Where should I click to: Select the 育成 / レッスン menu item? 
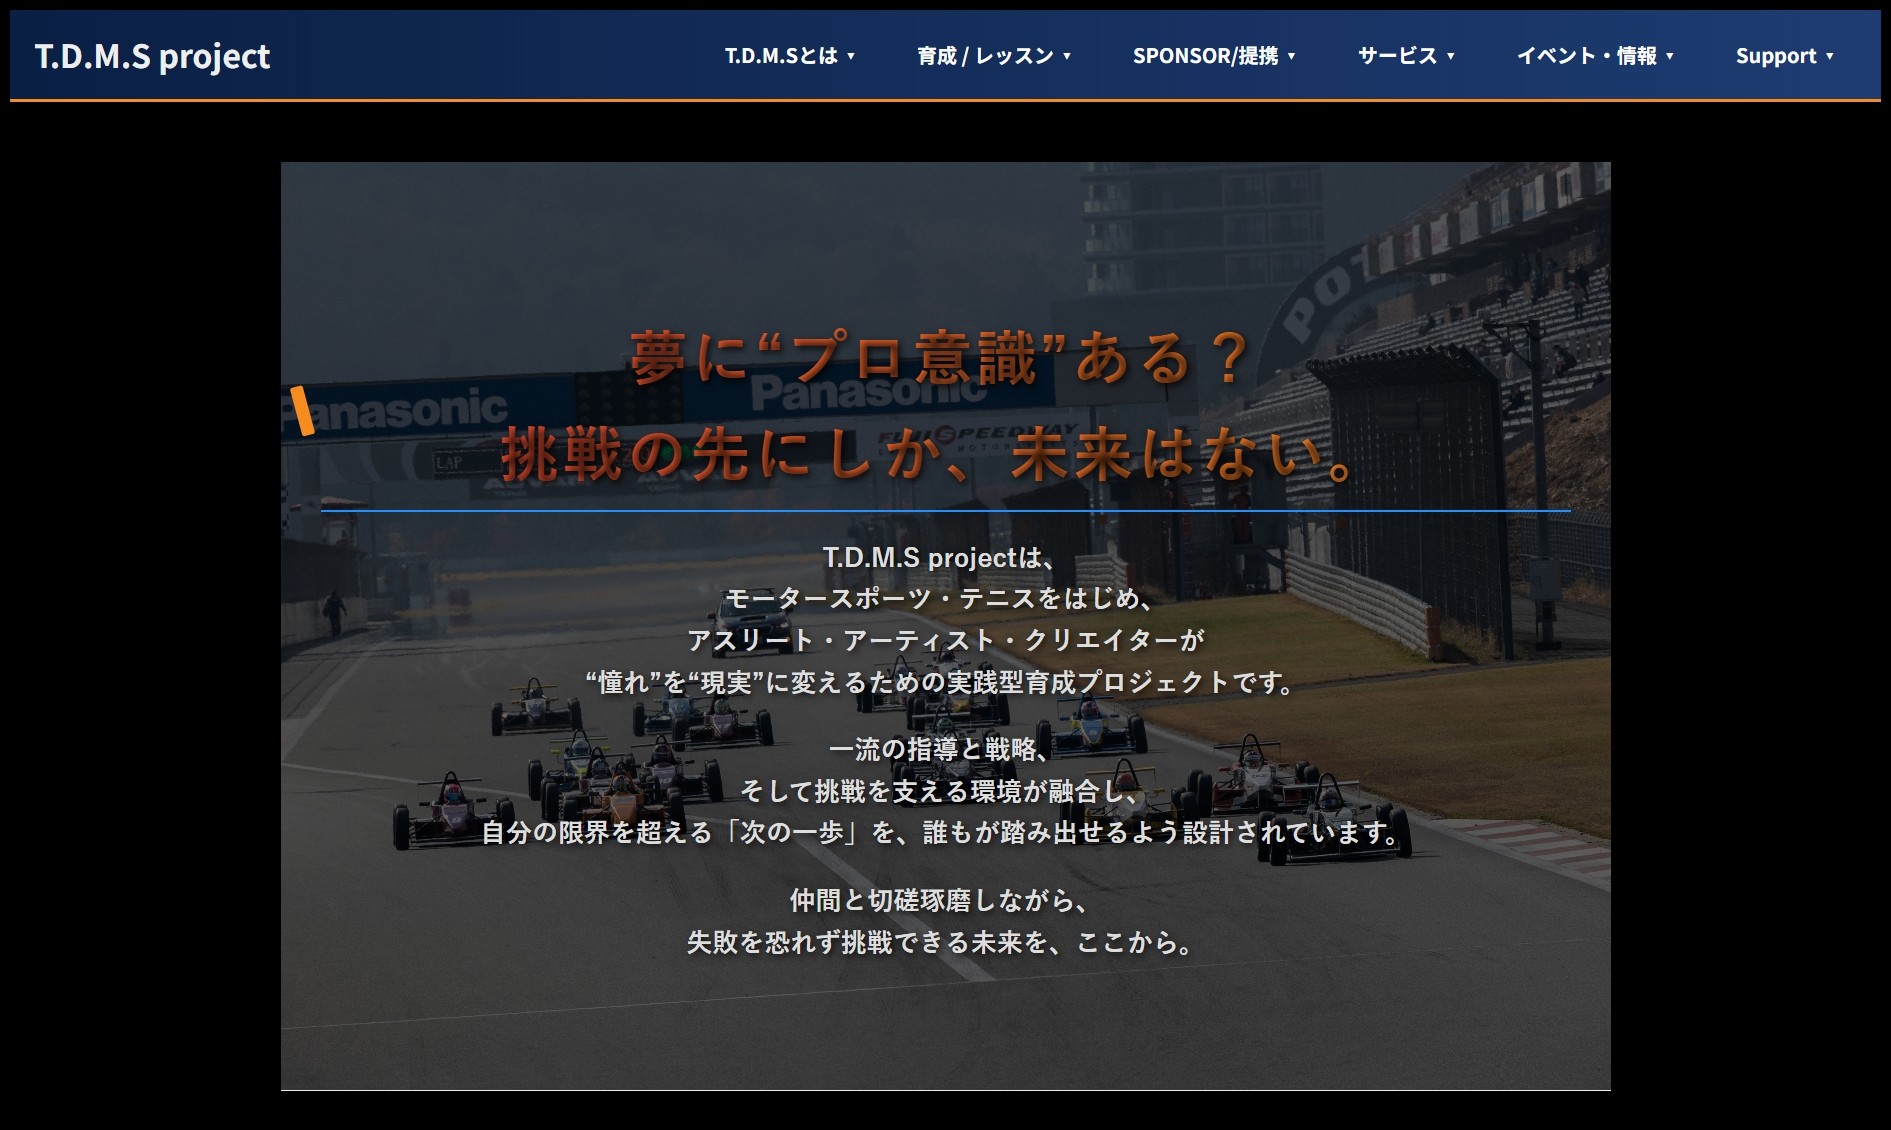click(985, 57)
